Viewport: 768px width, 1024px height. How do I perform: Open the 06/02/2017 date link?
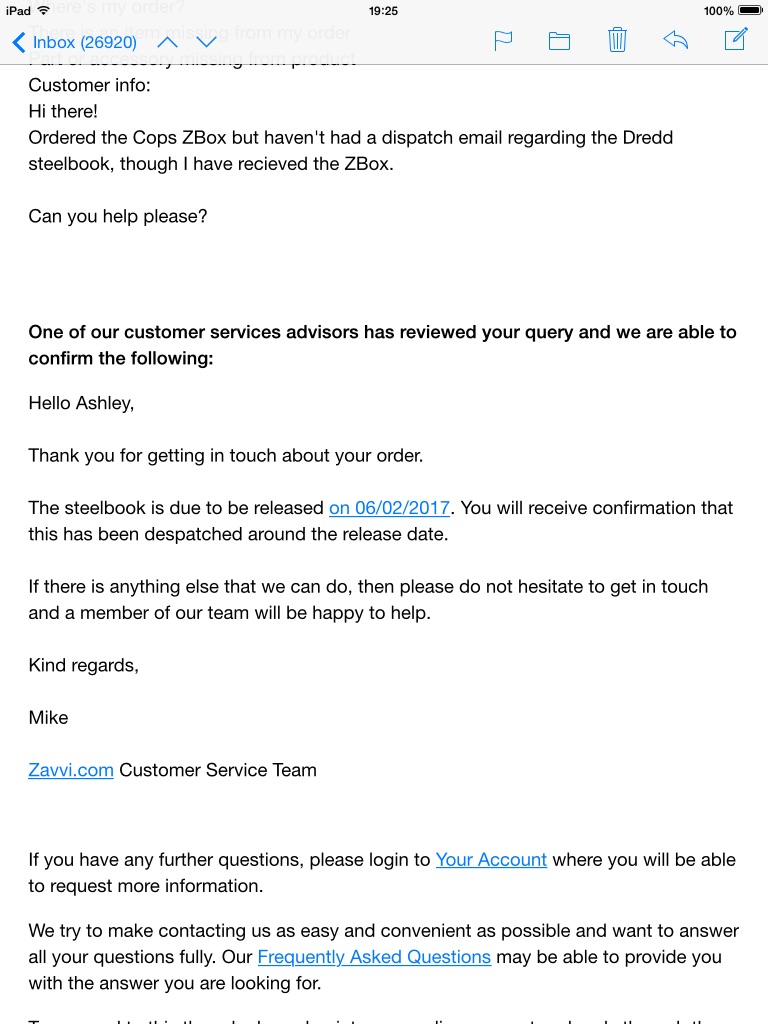[x=389, y=507]
